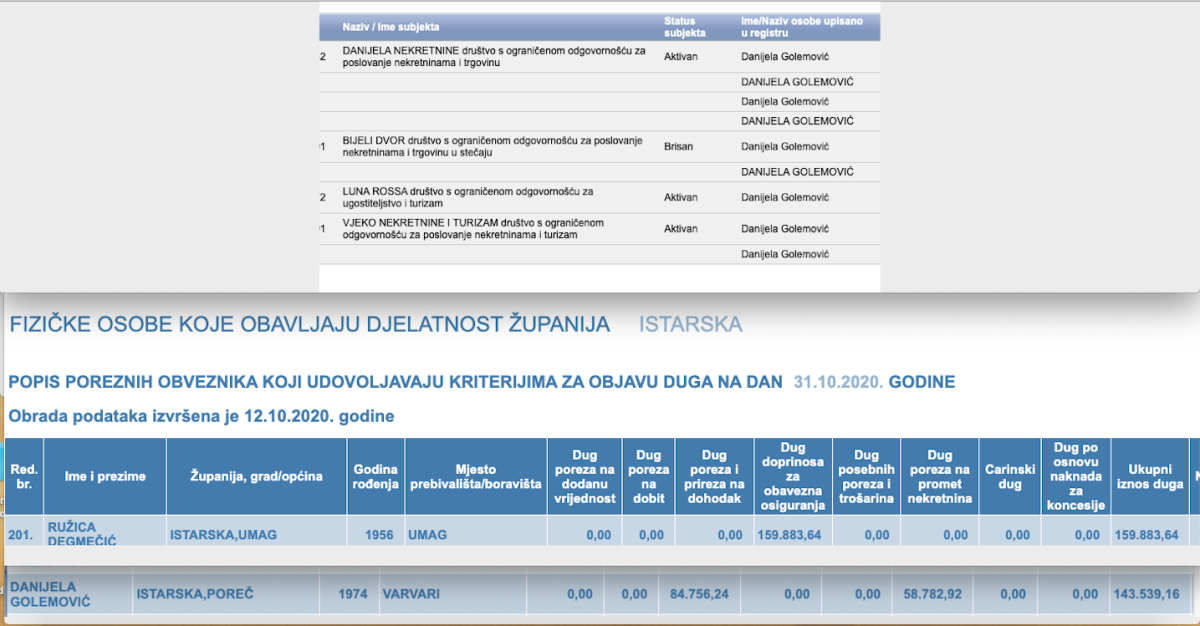Click the 'Red. br.' column header

23,476
